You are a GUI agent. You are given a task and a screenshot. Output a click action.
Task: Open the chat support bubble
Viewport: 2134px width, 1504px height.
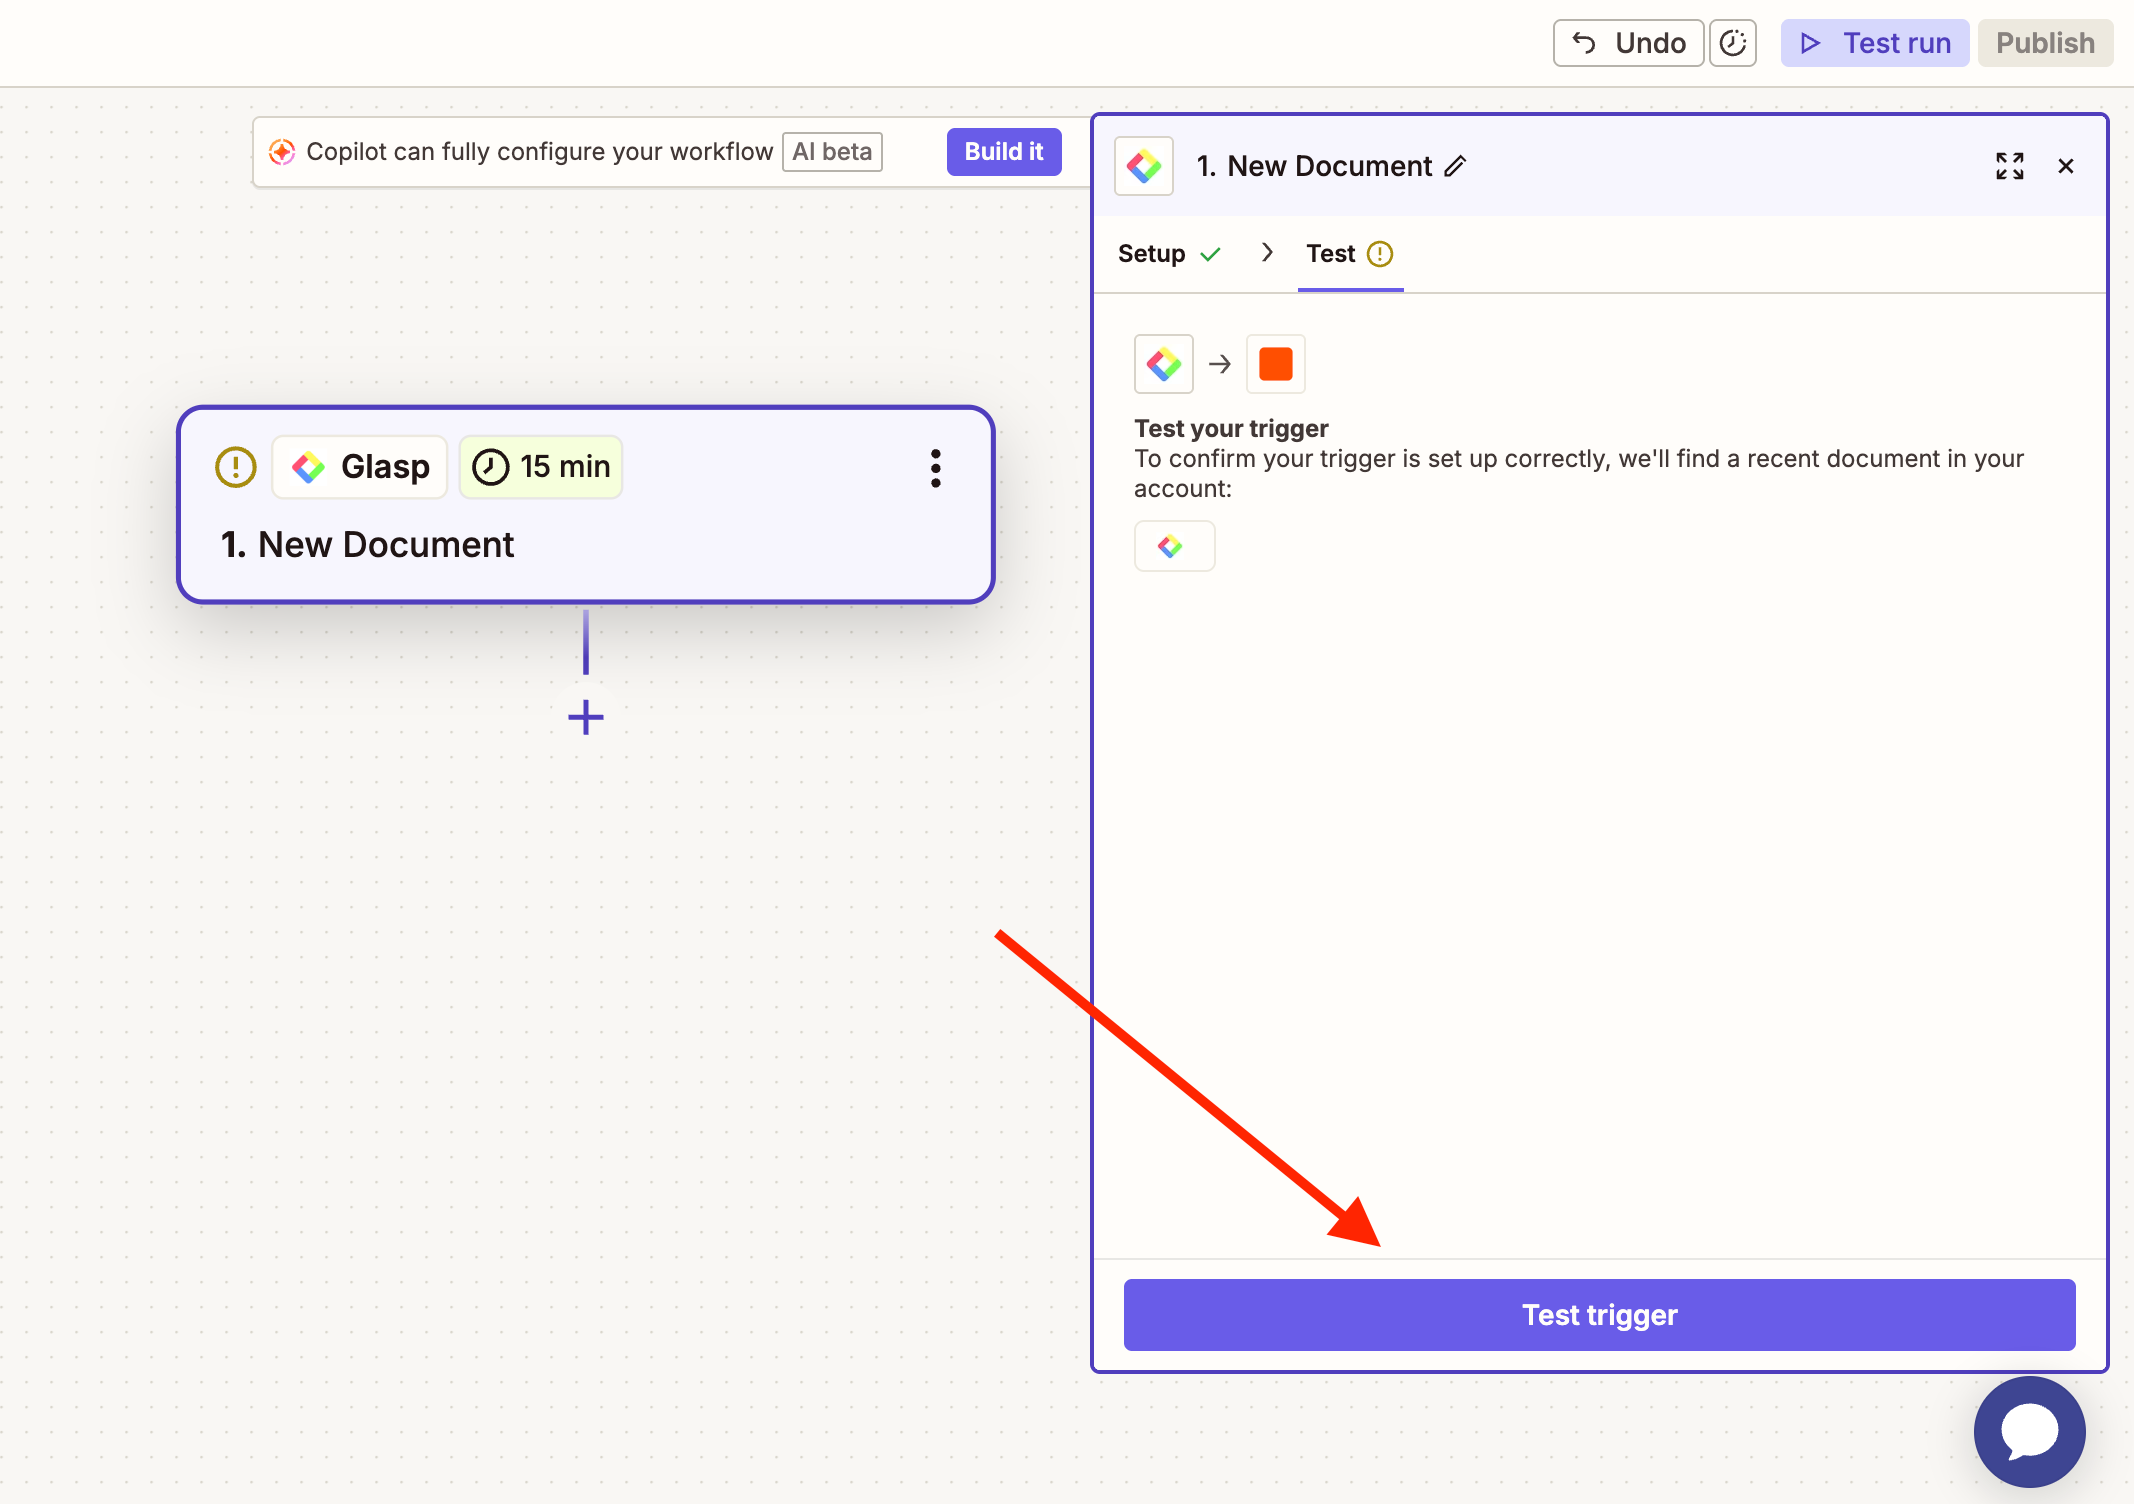2029,1431
